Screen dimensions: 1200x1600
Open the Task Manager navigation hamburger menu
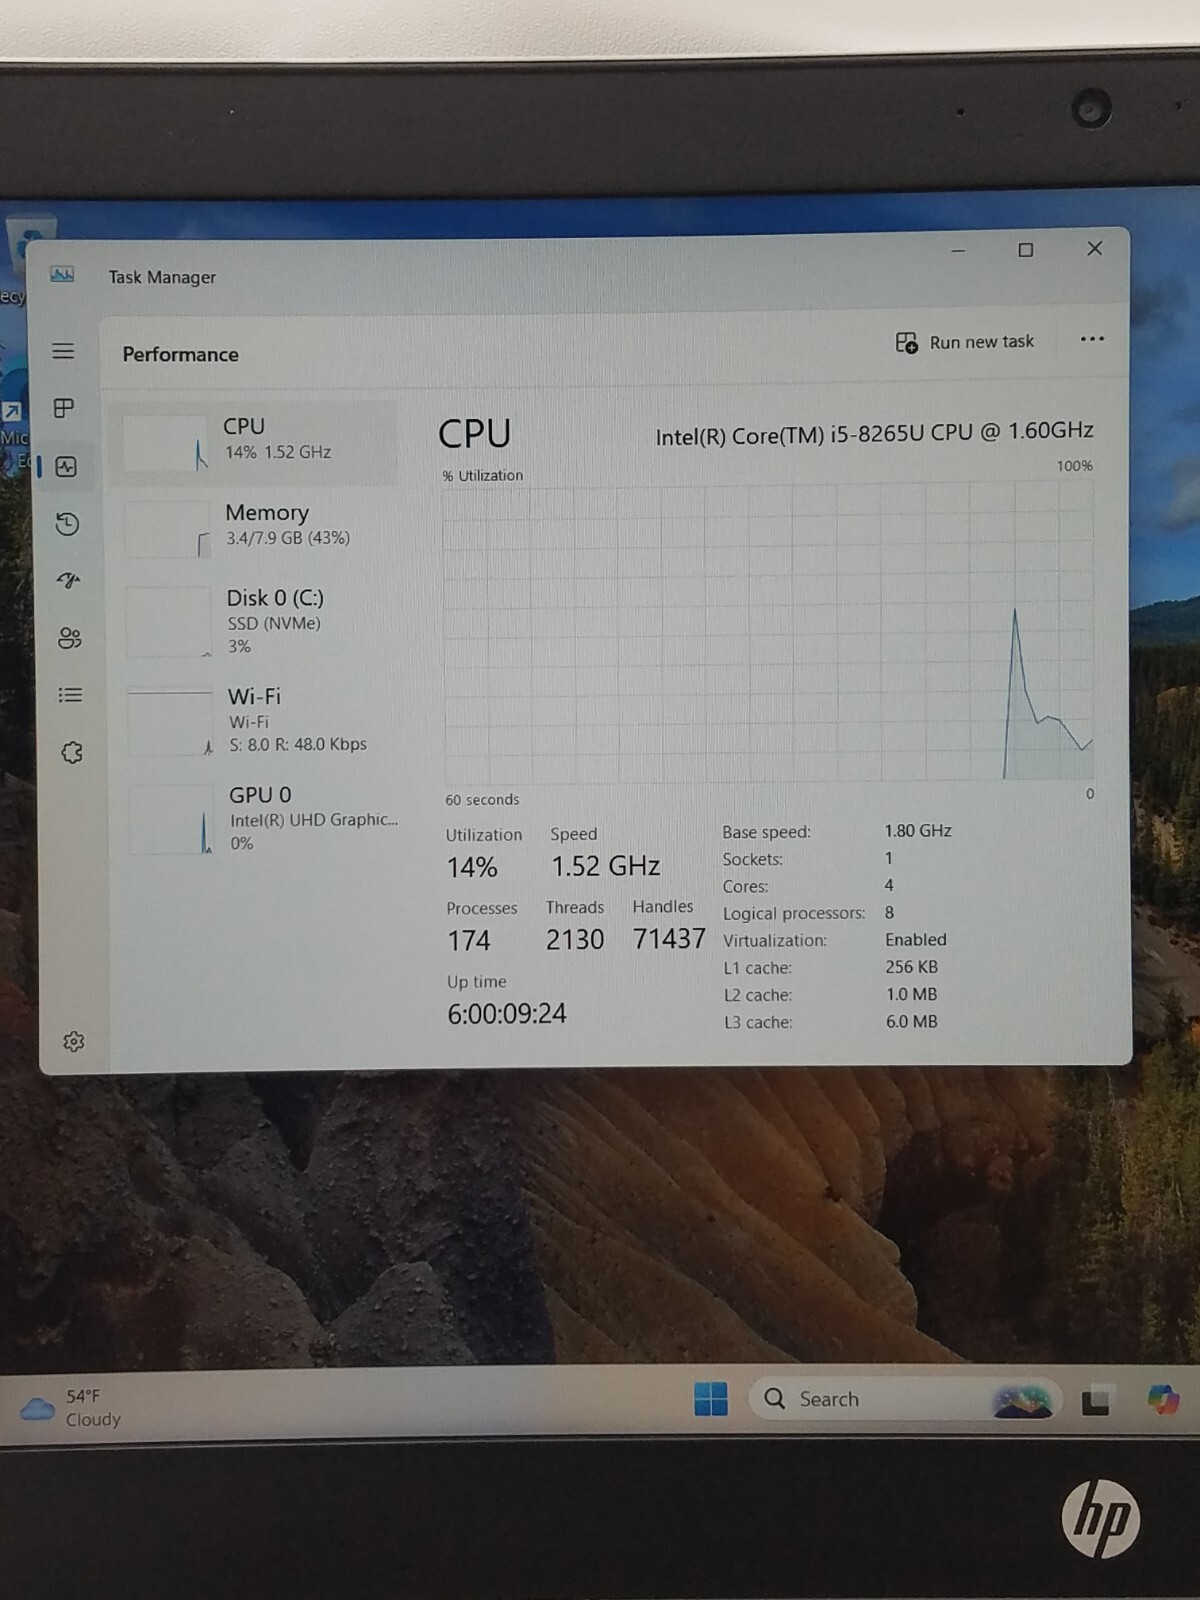tap(63, 351)
